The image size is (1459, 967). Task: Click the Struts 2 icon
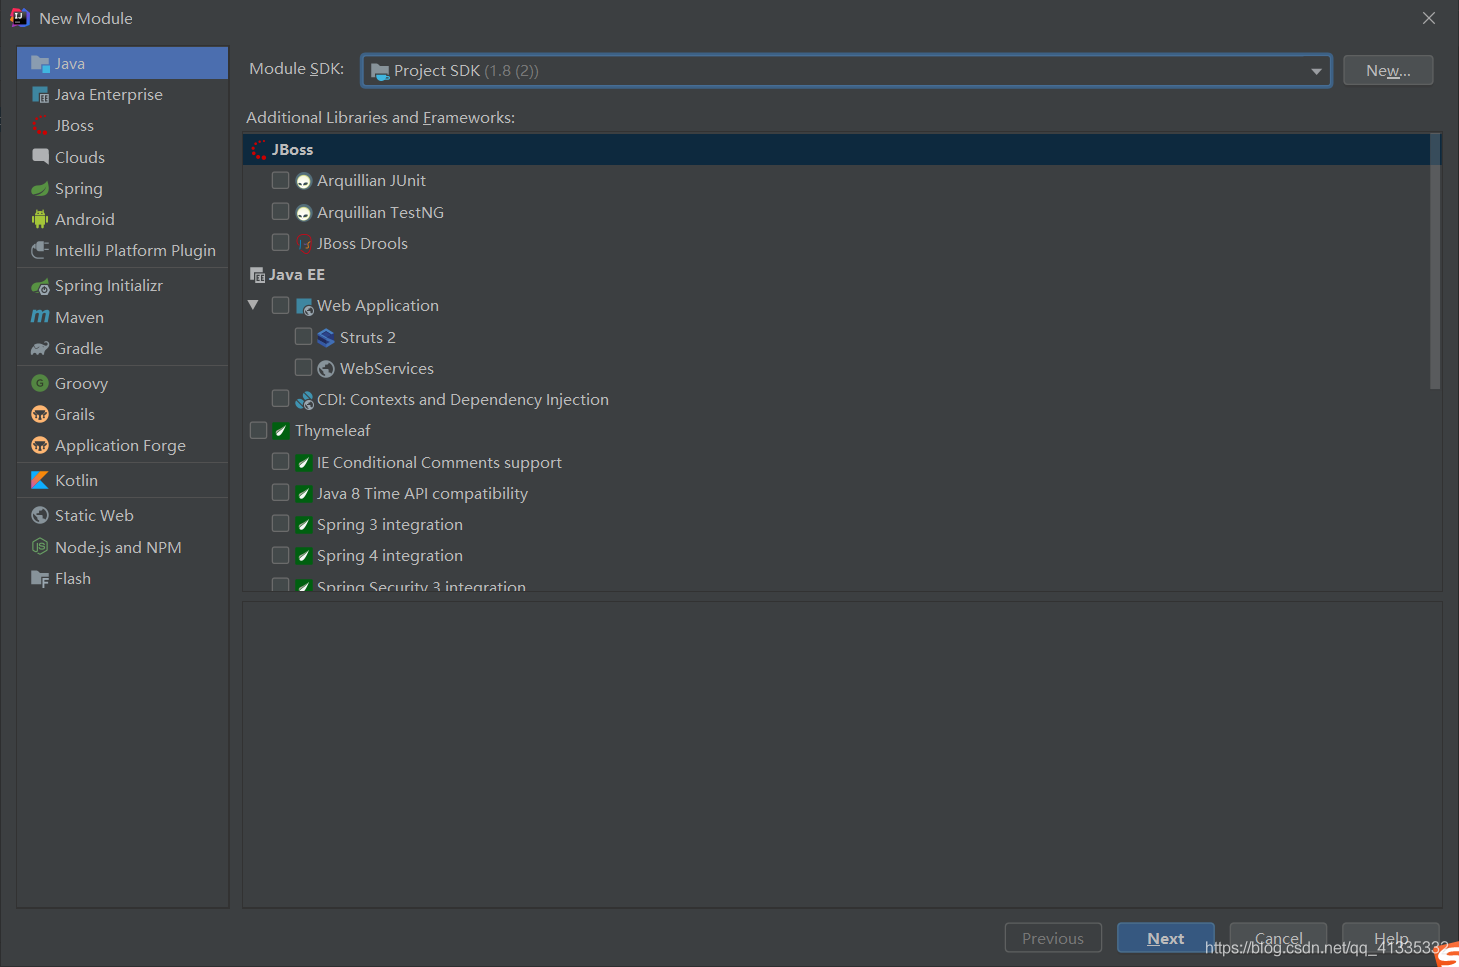326,338
